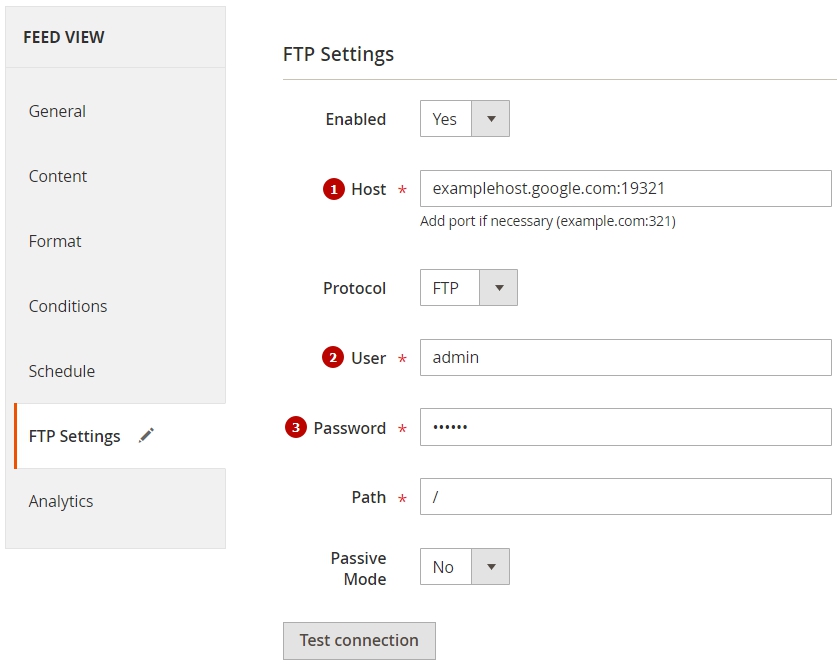Image resolution: width=837 pixels, height=666 pixels.
Task: Open the Passive Mode dropdown arrow
Action: (x=491, y=566)
